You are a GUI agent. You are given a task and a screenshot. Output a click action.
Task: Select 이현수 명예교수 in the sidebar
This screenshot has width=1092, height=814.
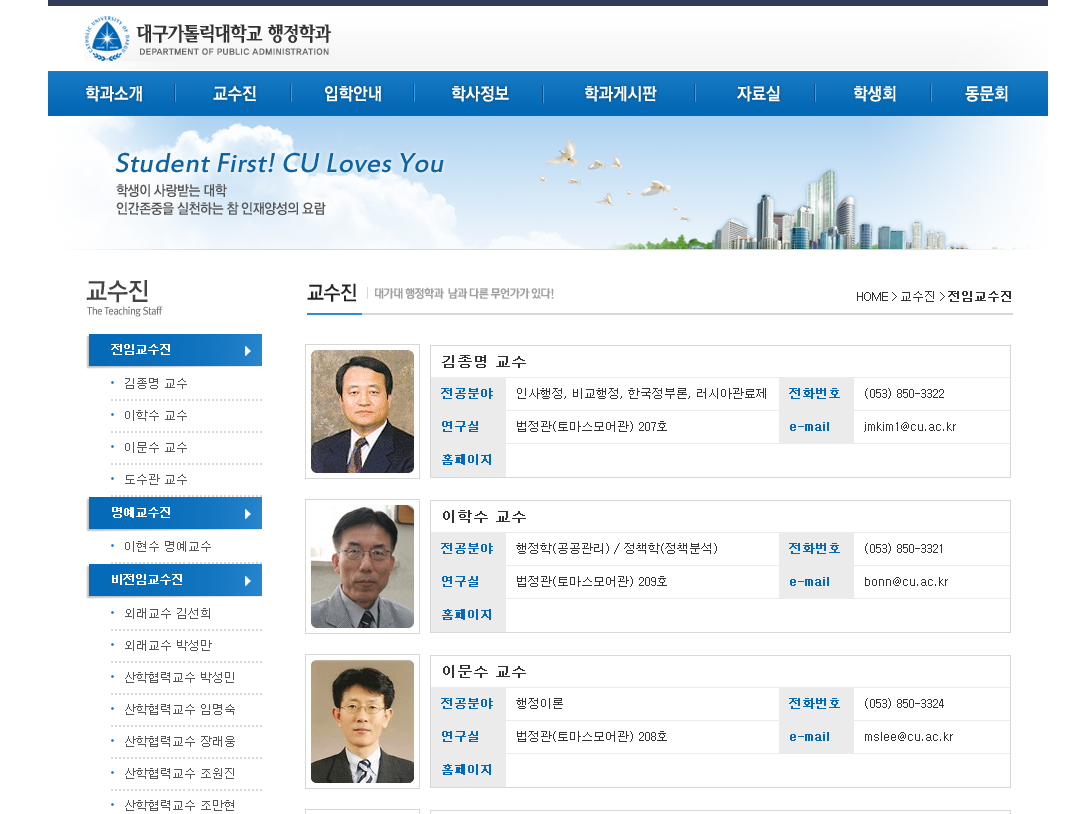[168, 547]
